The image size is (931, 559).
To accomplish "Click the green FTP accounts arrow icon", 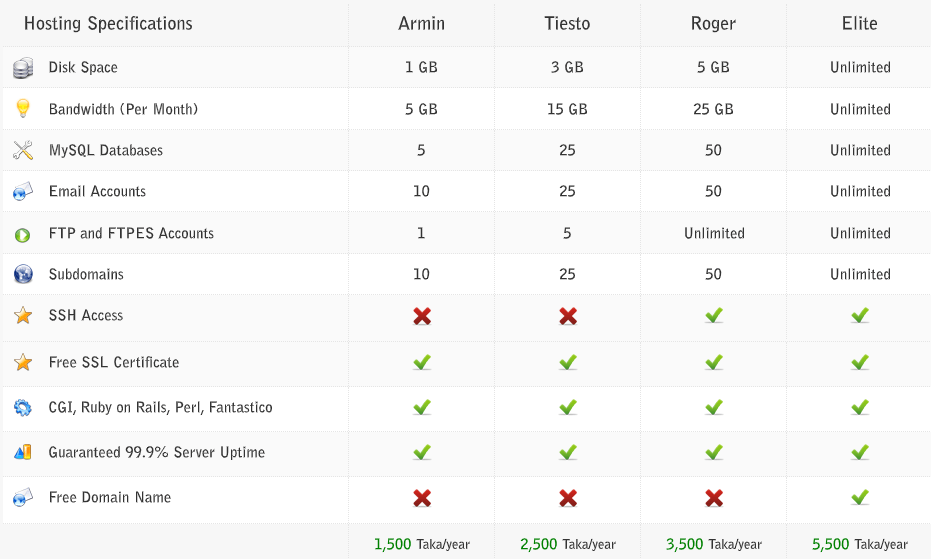I will (x=23, y=235).
